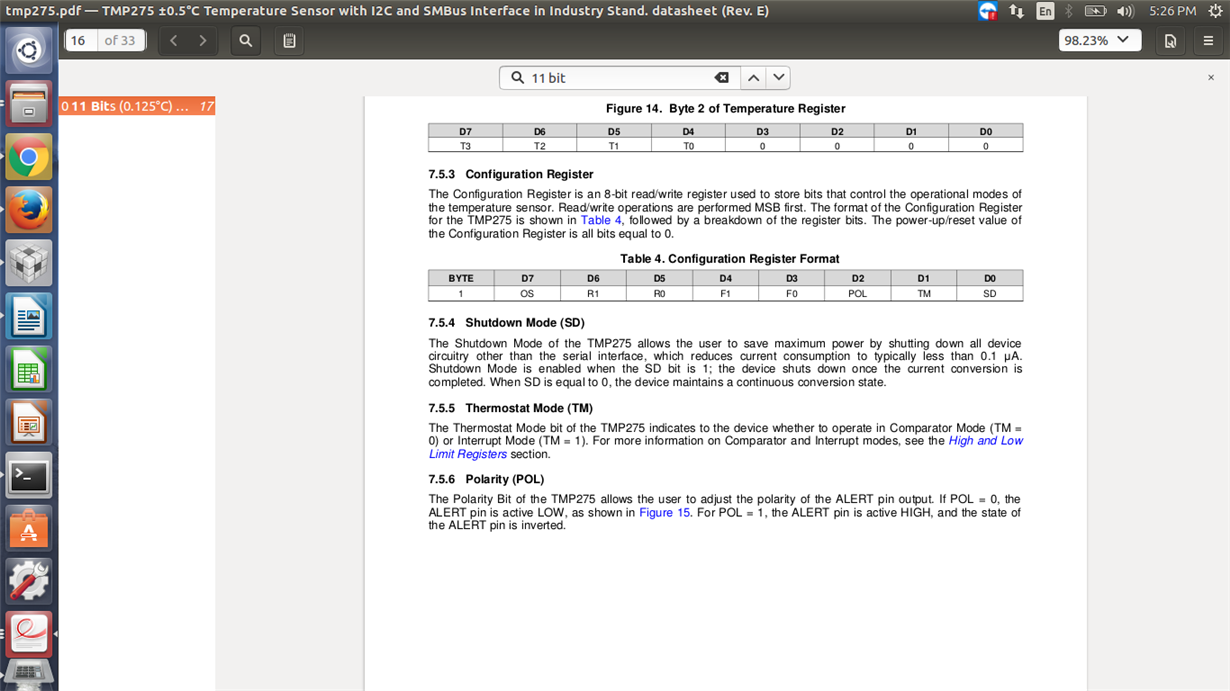Open LibreOffice Calc from launcher
This screenshot has width=1230, height=691.
click(x=29, y=371)
